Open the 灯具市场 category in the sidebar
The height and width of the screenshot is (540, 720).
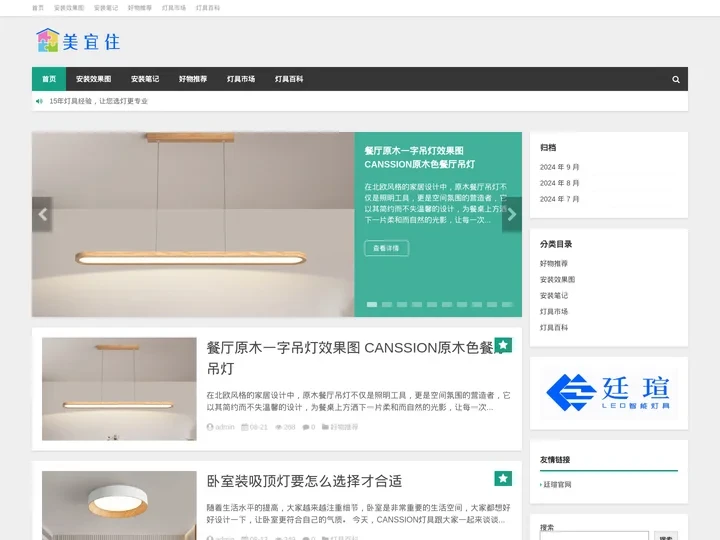coord(554,312)
